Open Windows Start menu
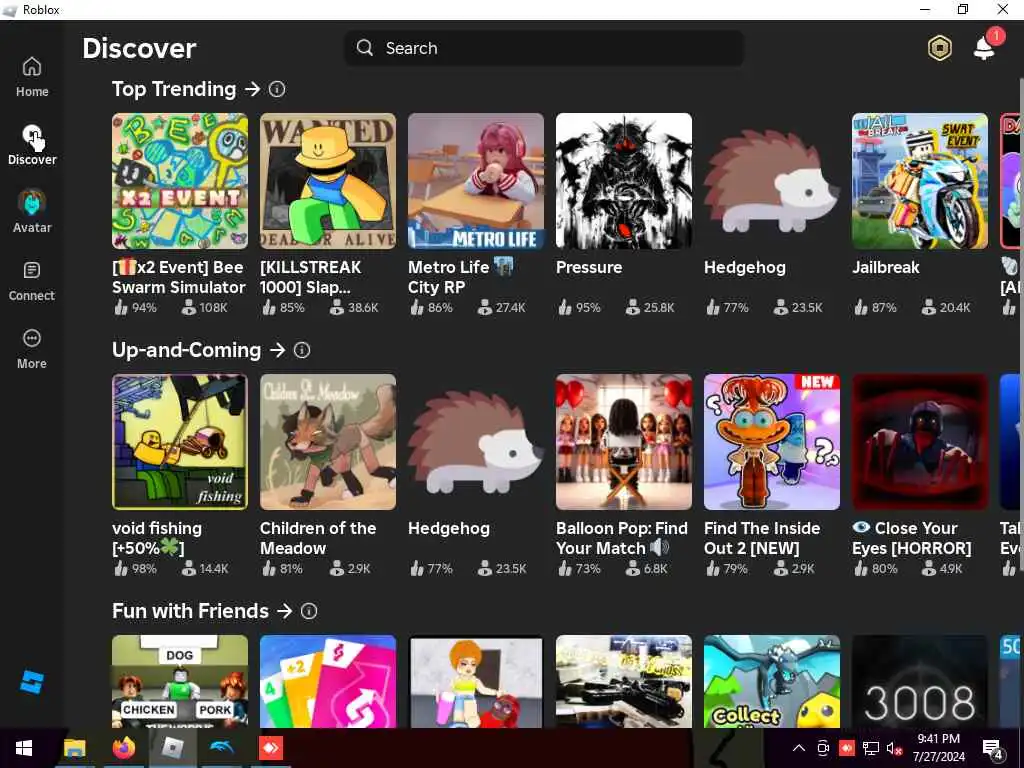This screenshot has height=768, width=1024. 24,748
